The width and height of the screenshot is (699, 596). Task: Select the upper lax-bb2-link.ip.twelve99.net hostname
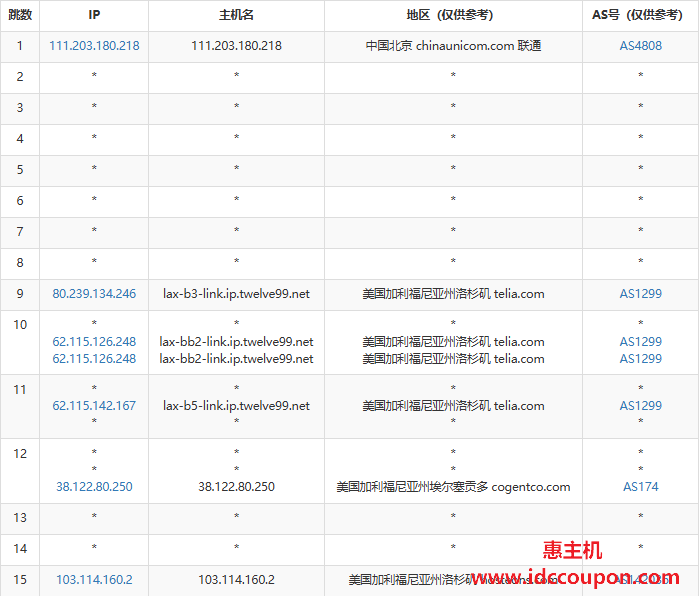tap(236, 342)
